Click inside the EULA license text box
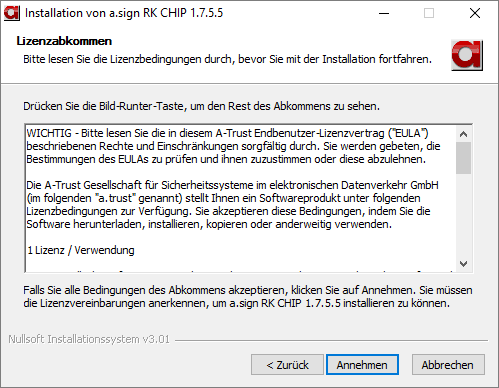Viewport: 499px width, 388px height. 241,198
